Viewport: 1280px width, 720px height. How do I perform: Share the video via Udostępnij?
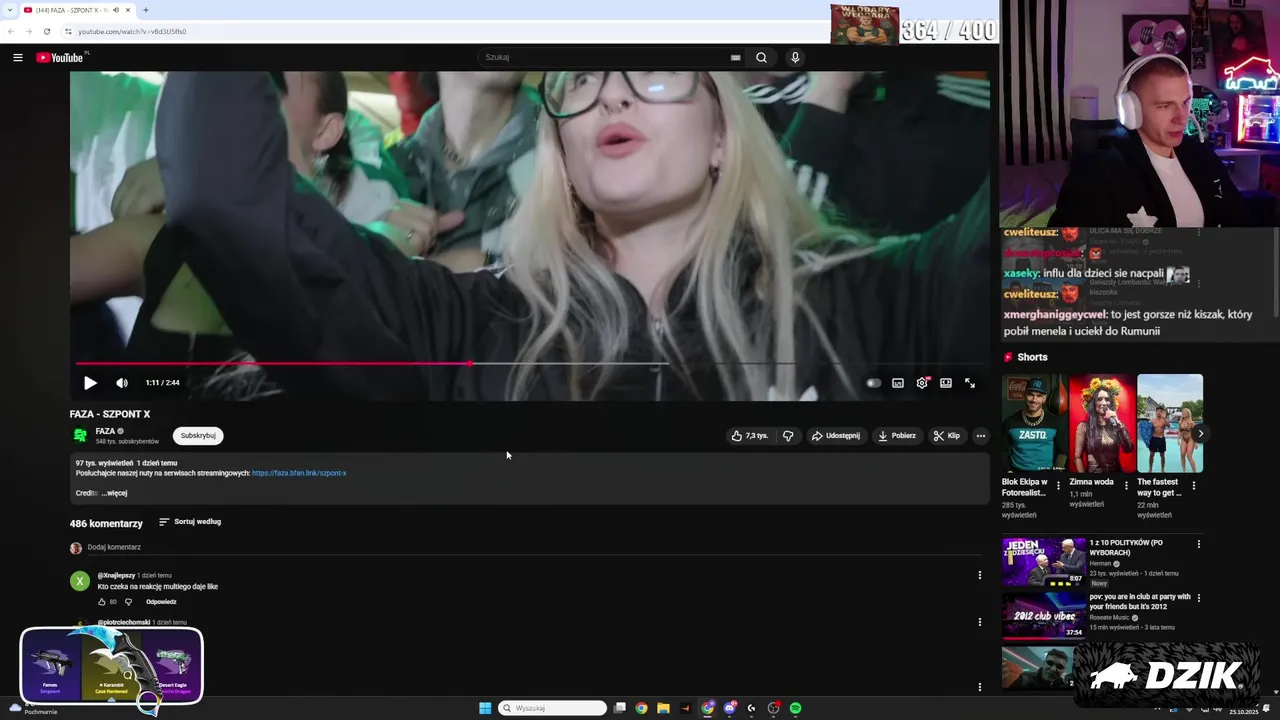(836, 436)
